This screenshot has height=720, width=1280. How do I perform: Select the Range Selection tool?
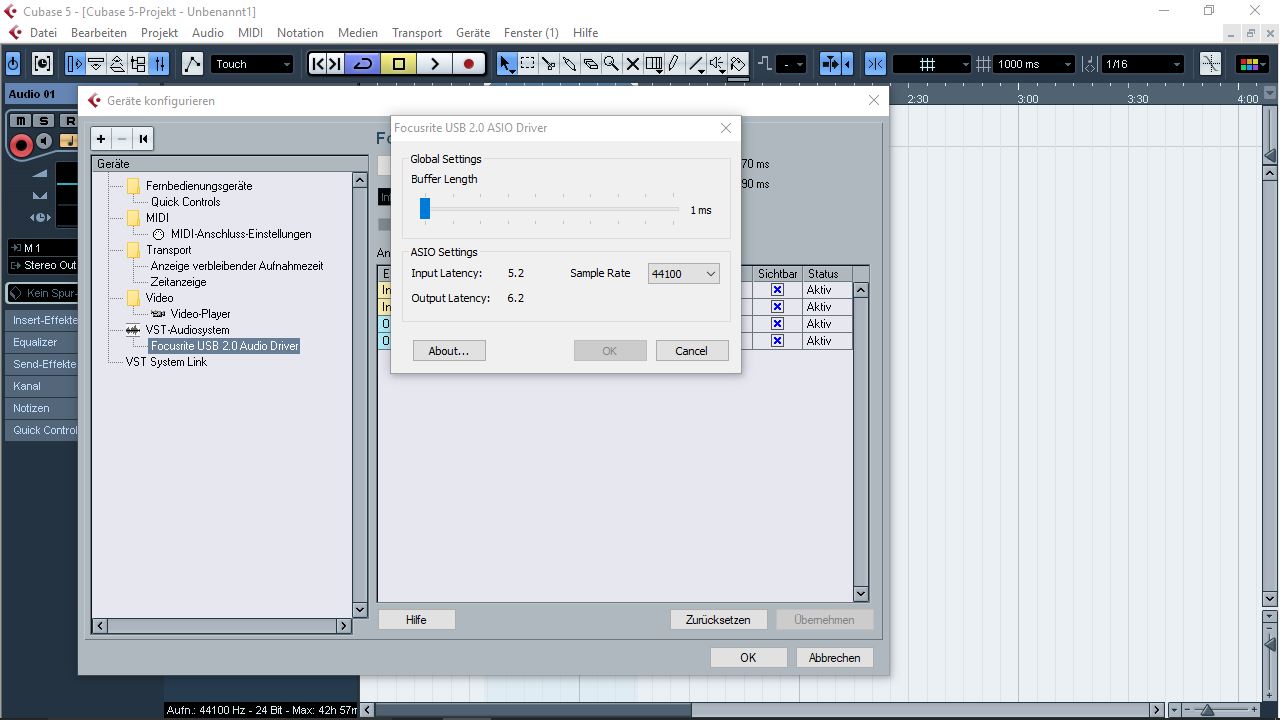pyautogui.click(x=528, y=64)
